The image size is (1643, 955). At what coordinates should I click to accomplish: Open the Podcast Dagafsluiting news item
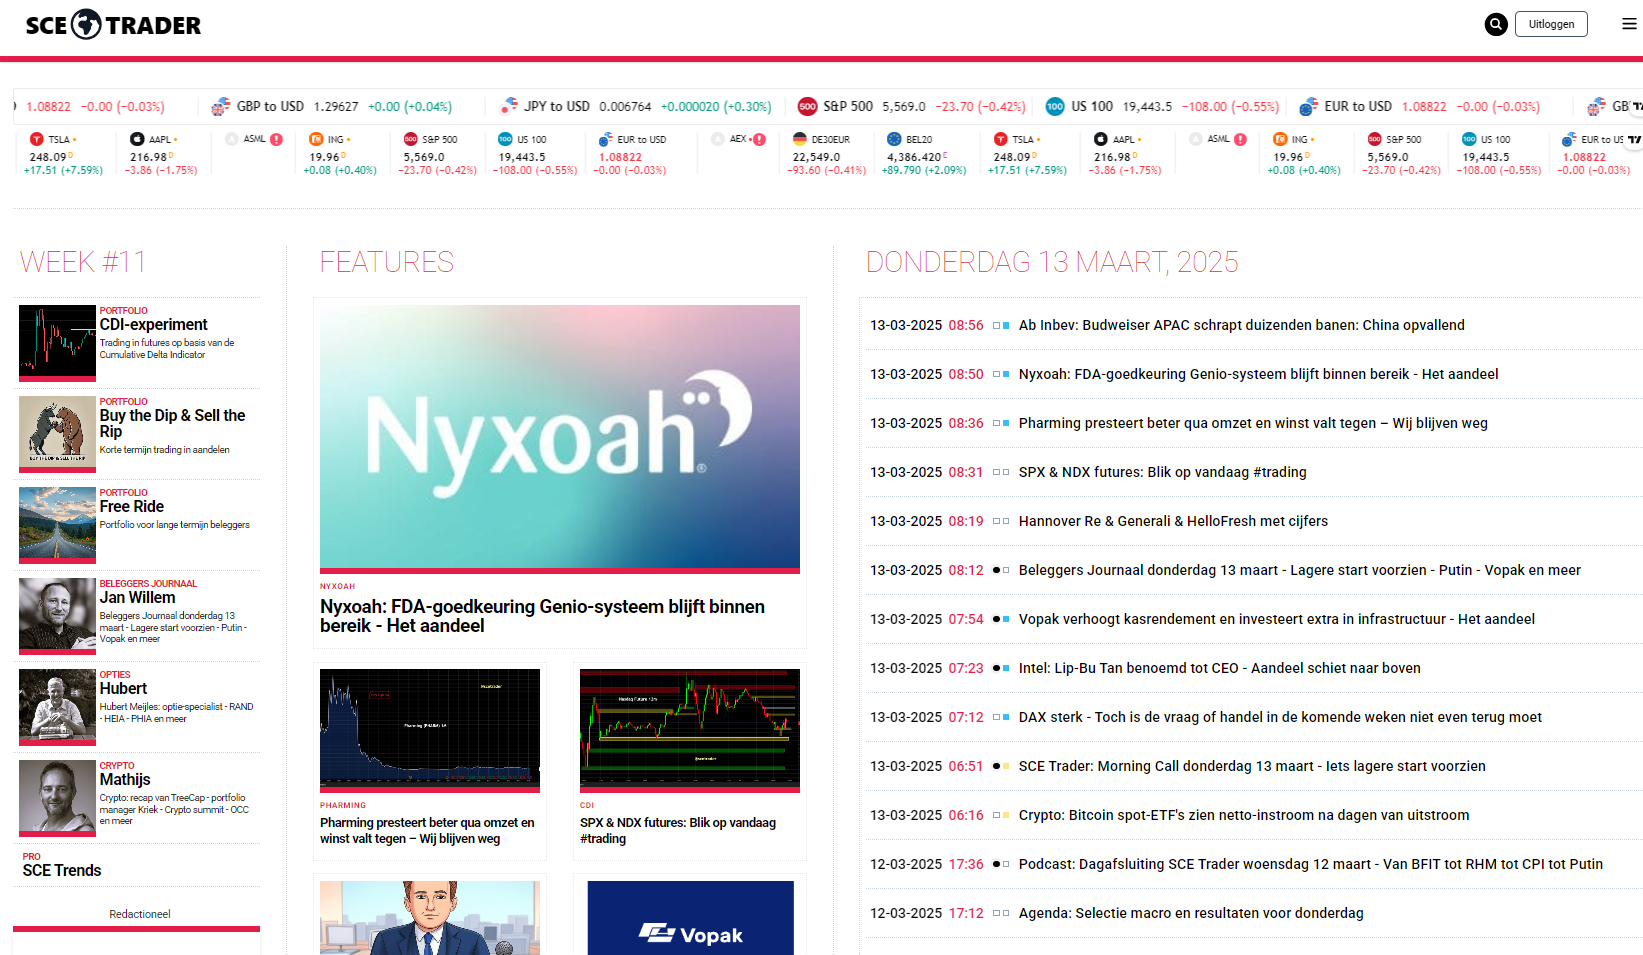pos(1311,864)
